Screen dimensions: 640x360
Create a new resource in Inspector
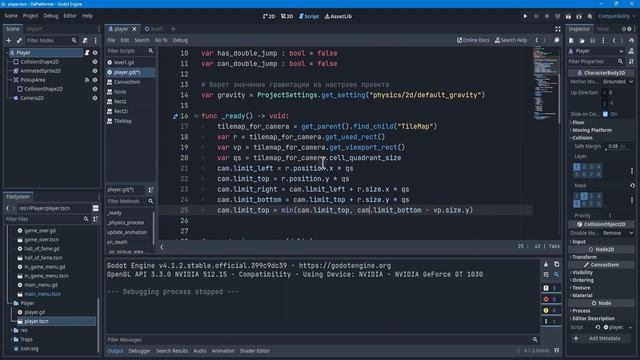[571, 40]
